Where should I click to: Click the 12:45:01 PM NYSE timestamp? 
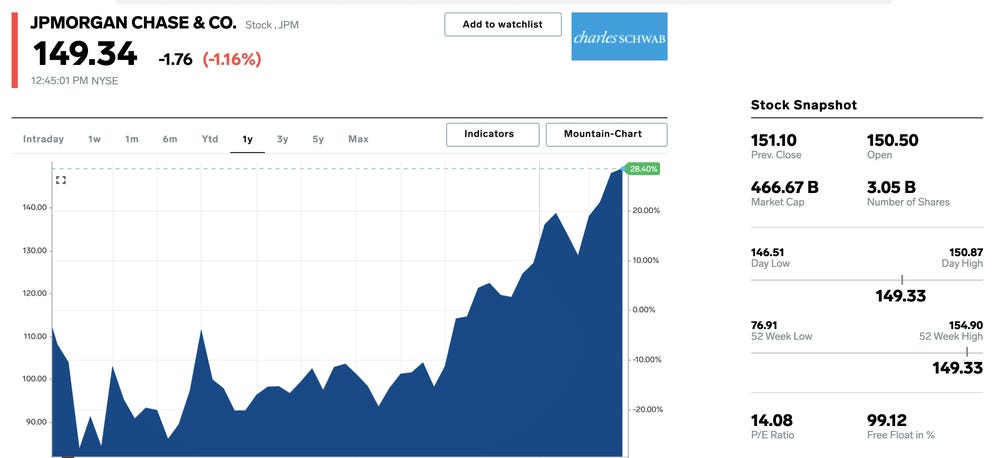75,81
